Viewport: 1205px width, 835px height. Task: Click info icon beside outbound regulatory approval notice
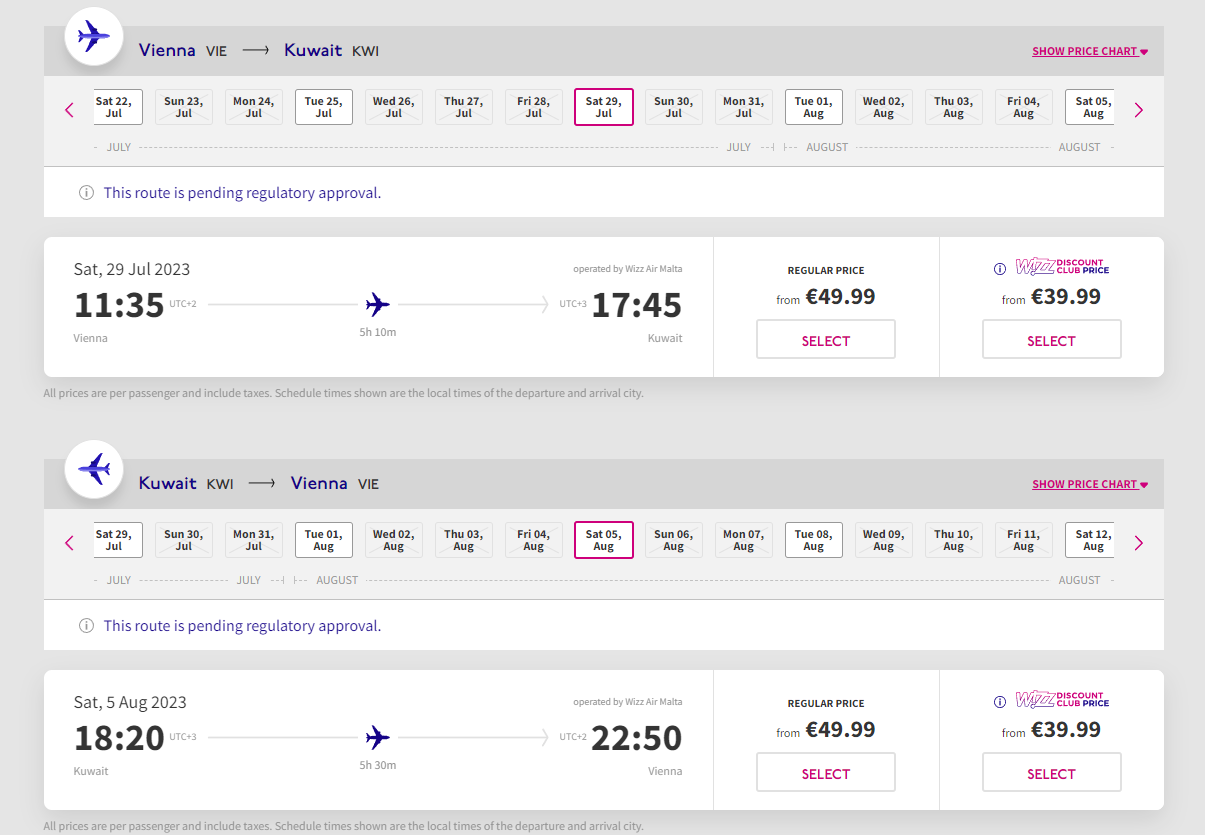(x=86, y=193)
